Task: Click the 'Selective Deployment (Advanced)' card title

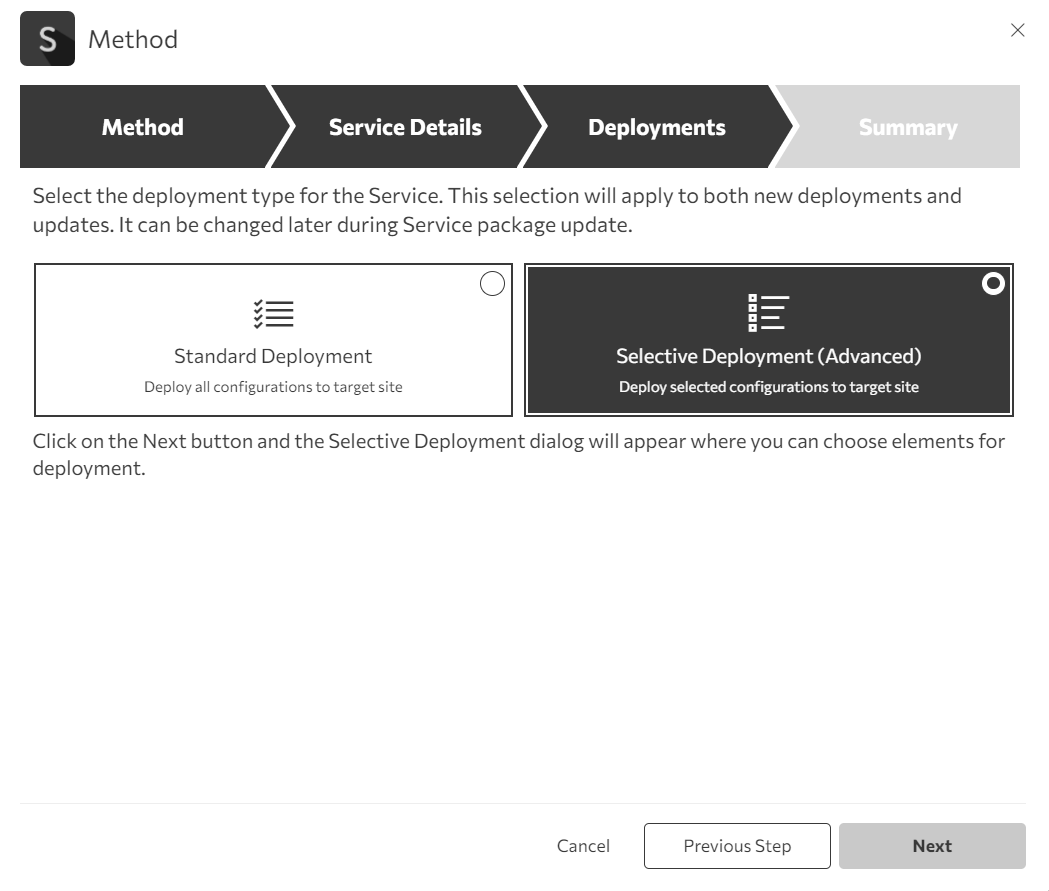Action: point(769,356)
